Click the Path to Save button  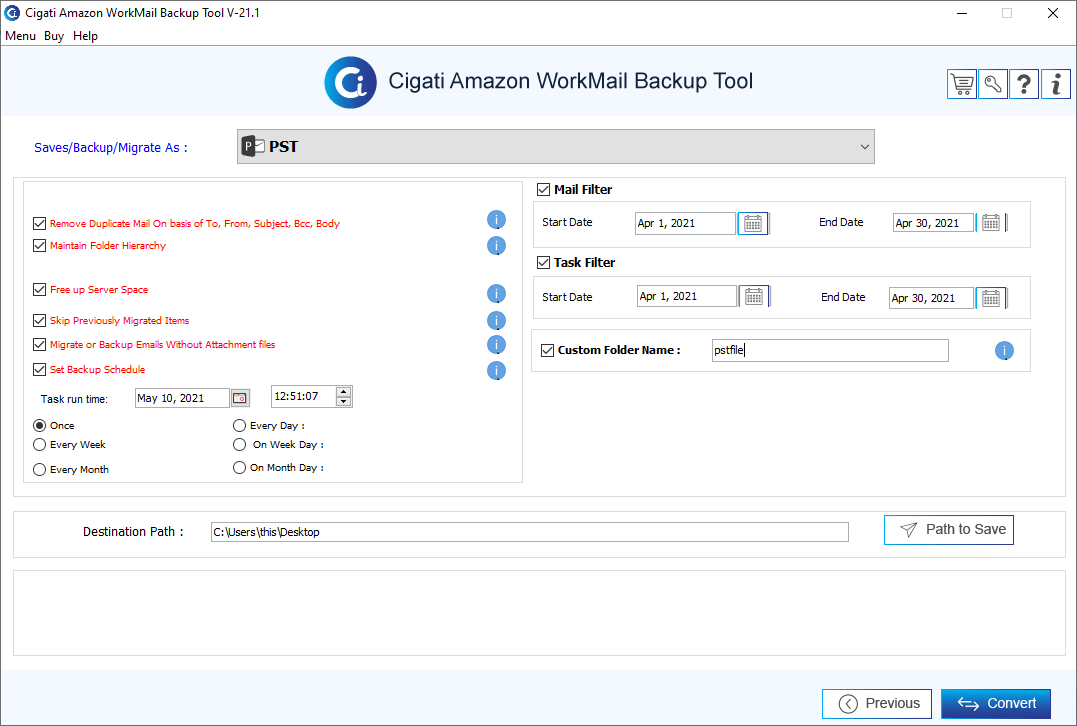tap(949, 530)
